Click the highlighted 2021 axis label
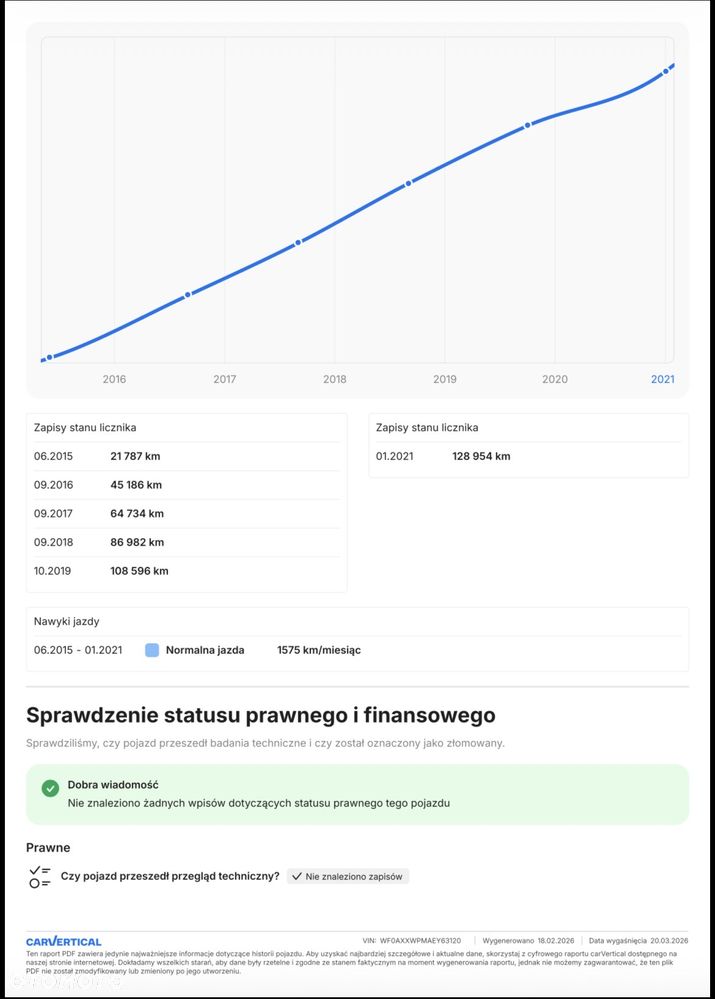The image size is (715, 999). coord(662,379)
